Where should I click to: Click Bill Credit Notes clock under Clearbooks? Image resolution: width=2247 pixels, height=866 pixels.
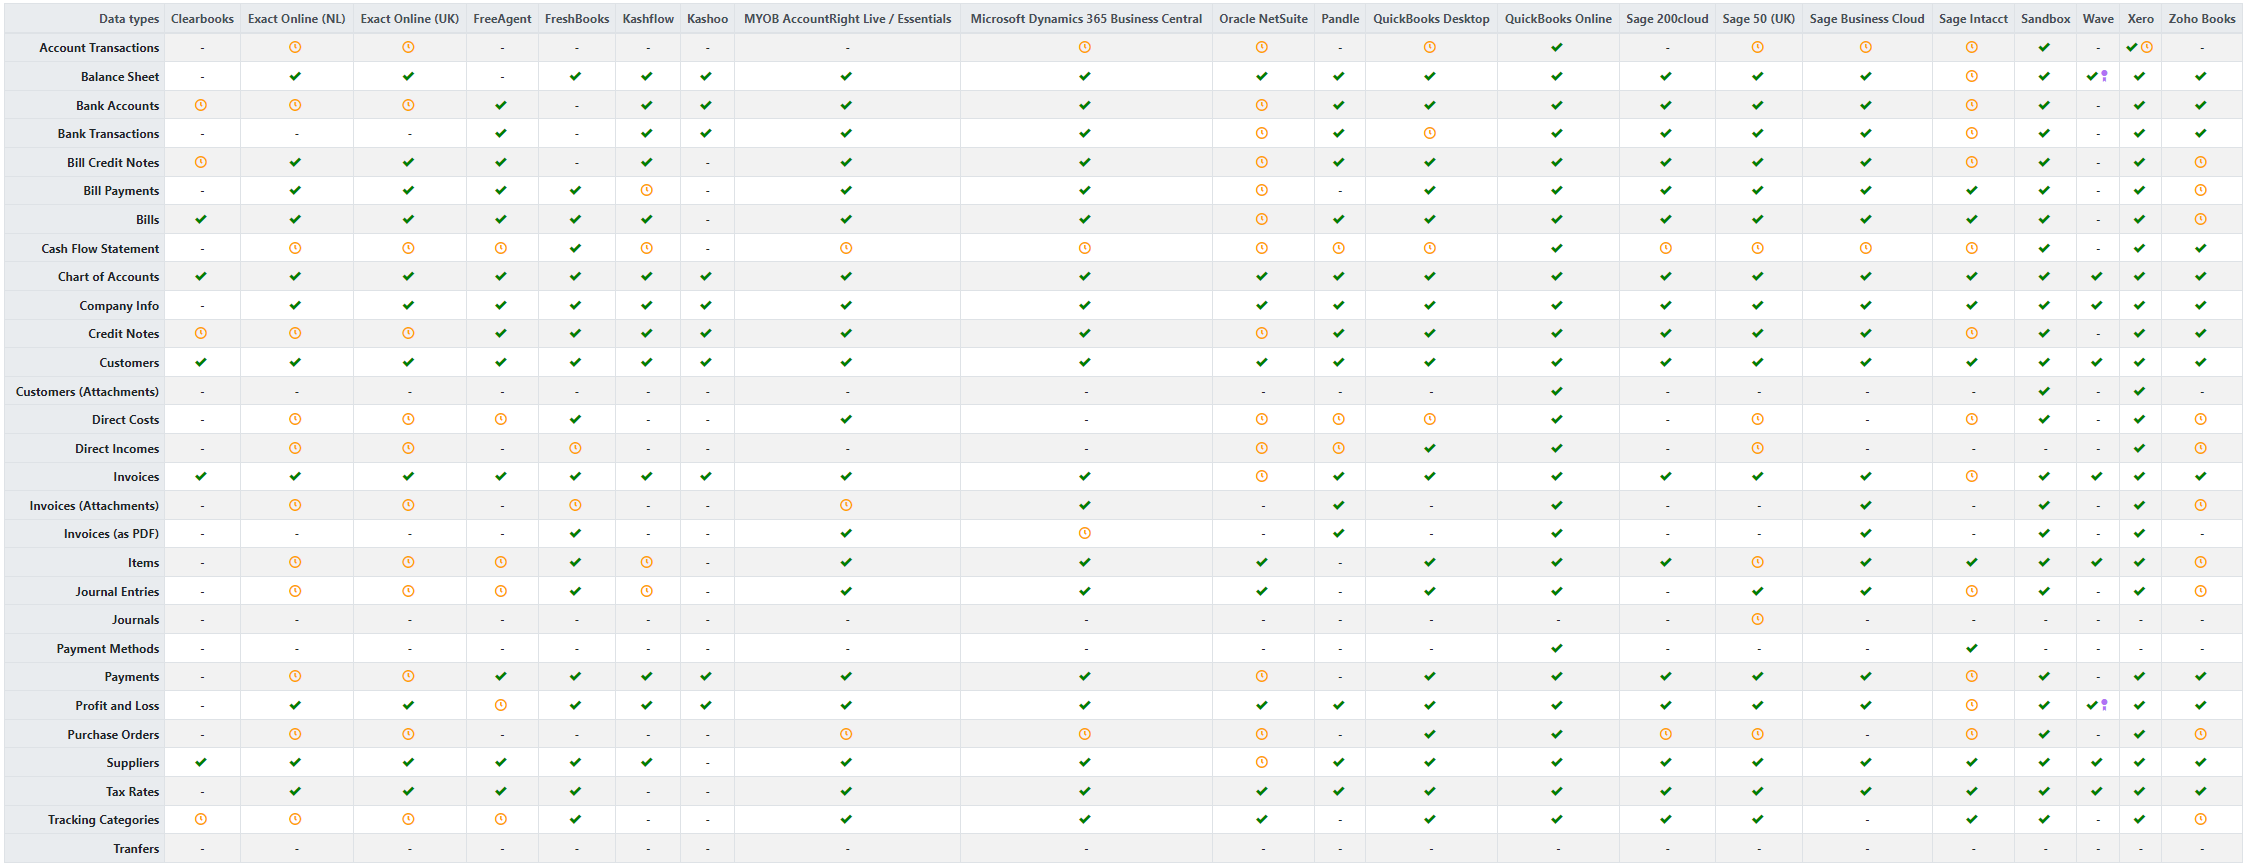pos(201,162)
